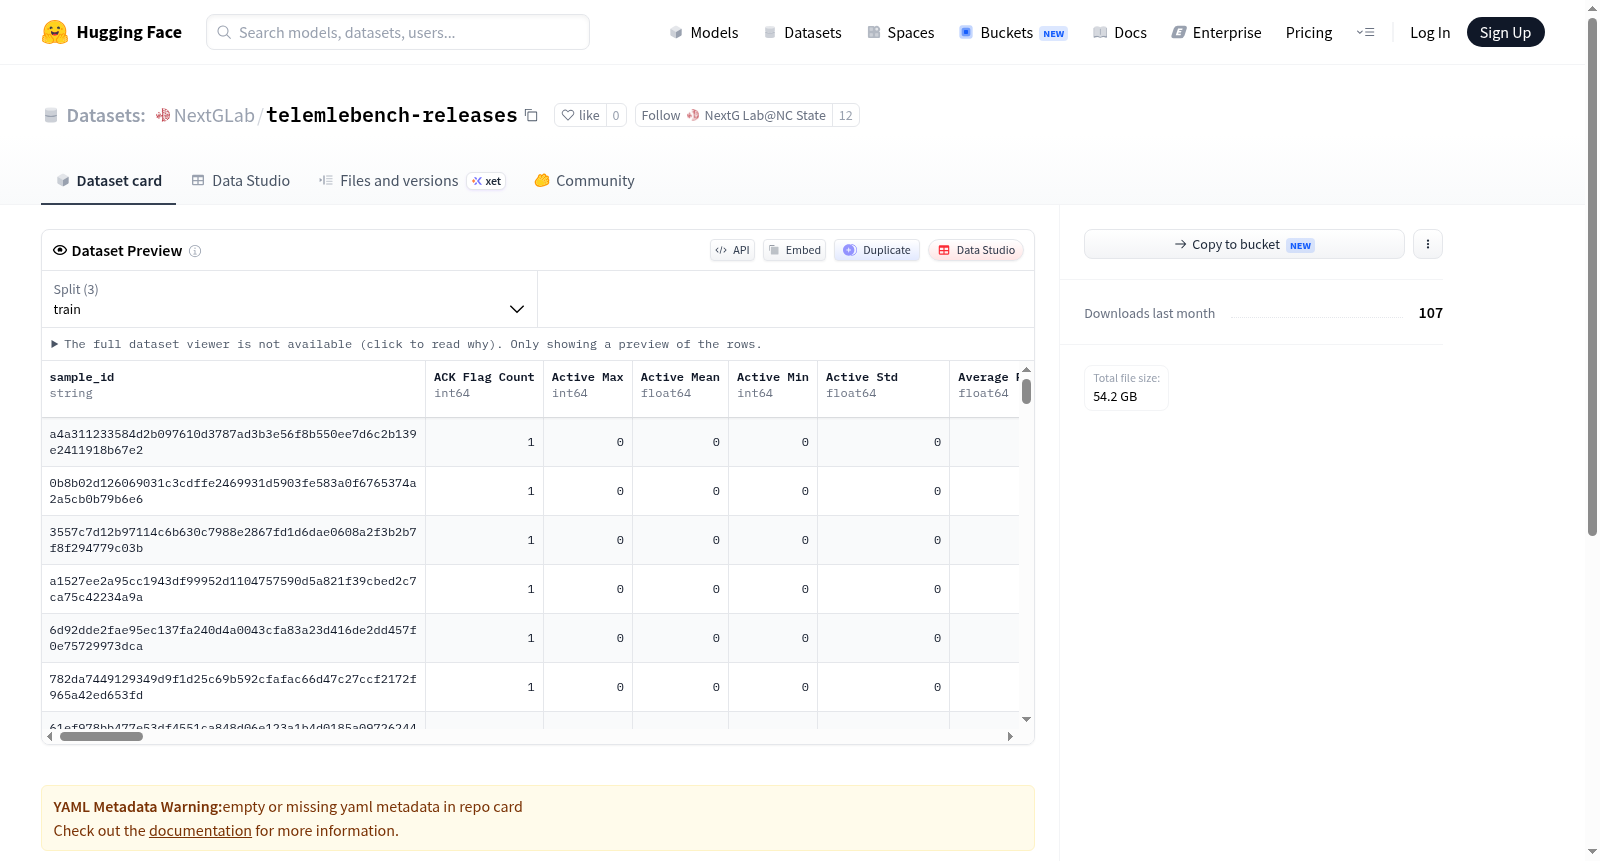Click the Sign Up button

pyautogui.click(x=1505, y=32)
